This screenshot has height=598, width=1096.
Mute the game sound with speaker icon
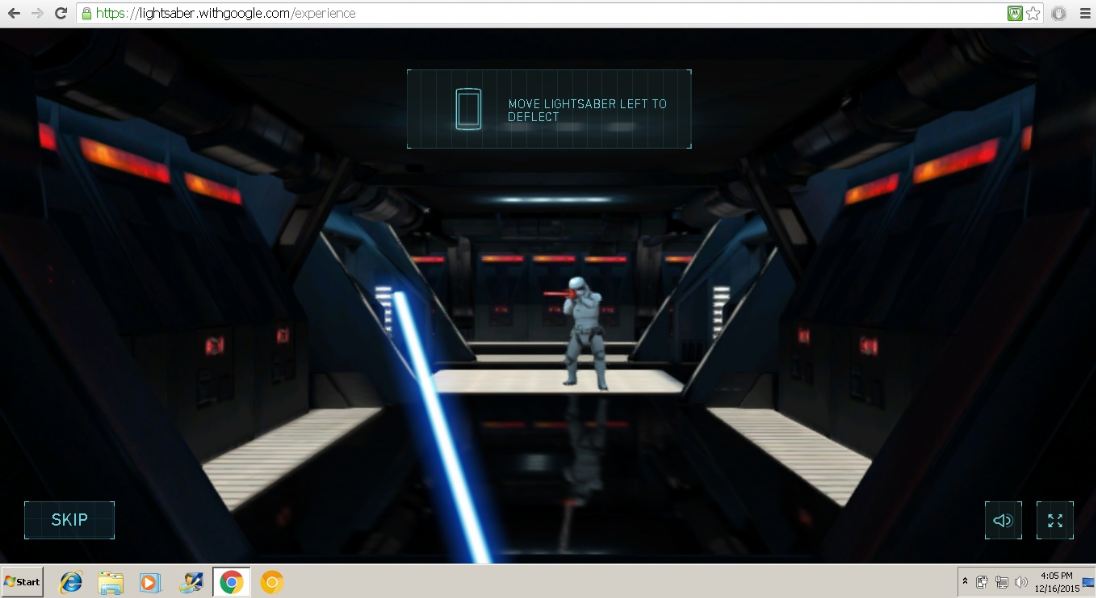[x=1003, y=520]
